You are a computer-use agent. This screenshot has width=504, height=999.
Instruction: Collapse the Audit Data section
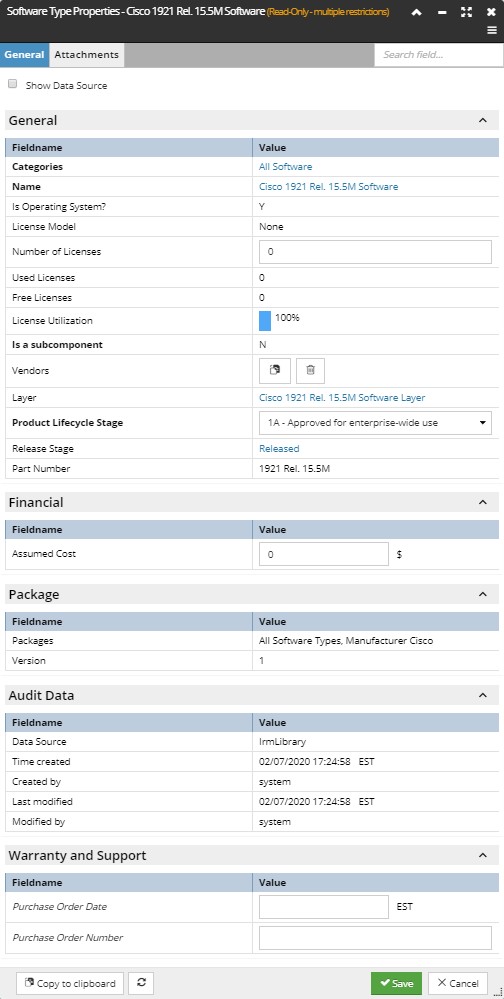483,696
